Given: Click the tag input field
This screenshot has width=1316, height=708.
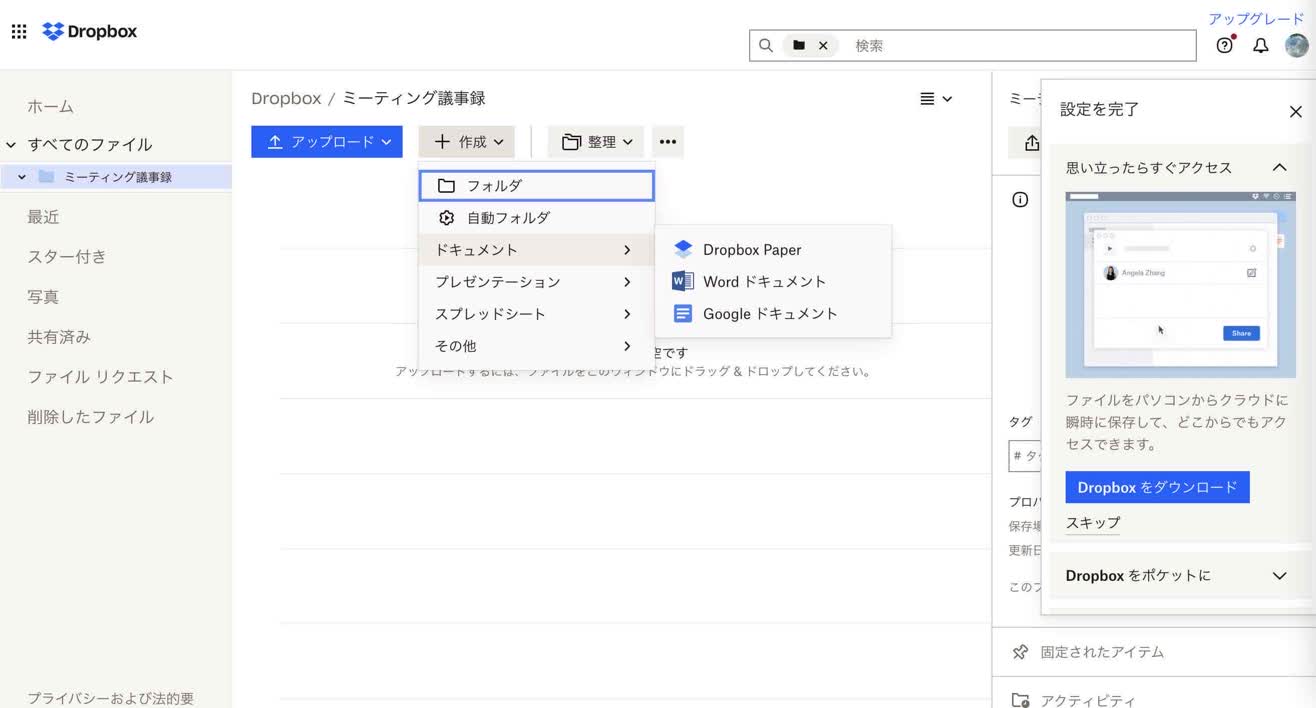Looking at the screenshot, I should pos(1025,456).
